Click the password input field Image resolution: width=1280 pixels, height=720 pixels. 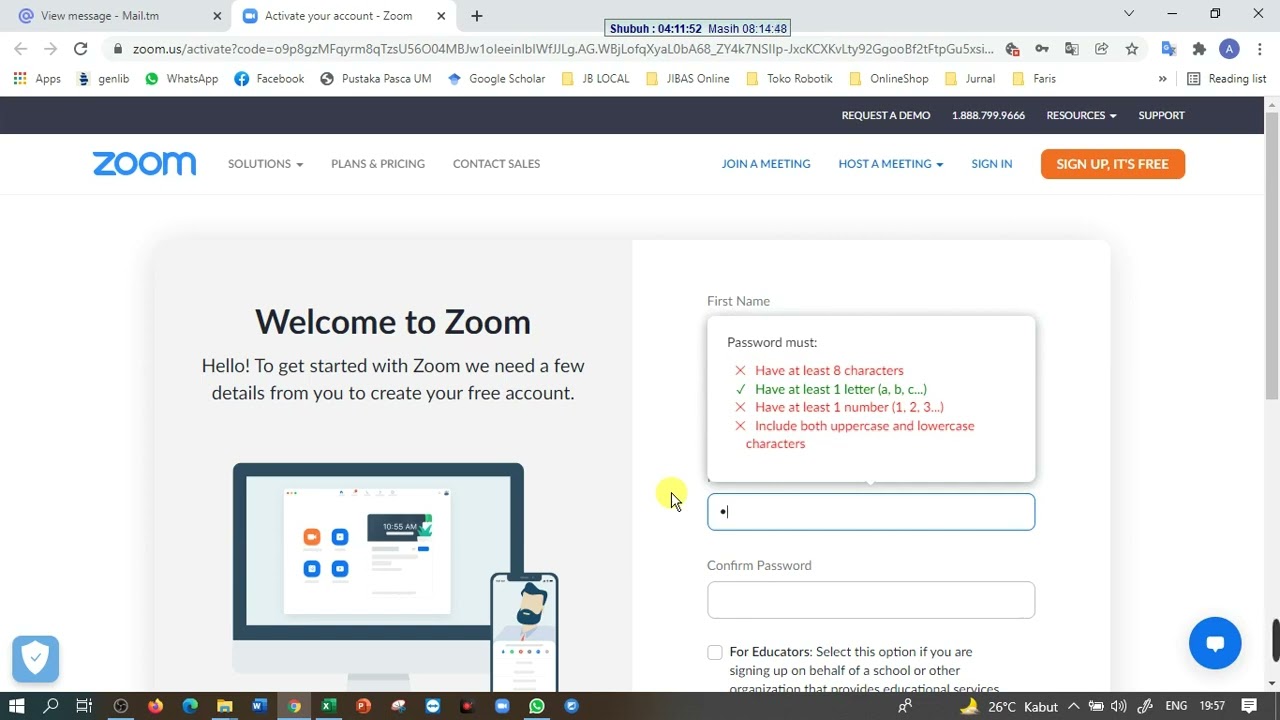point(871,512)
